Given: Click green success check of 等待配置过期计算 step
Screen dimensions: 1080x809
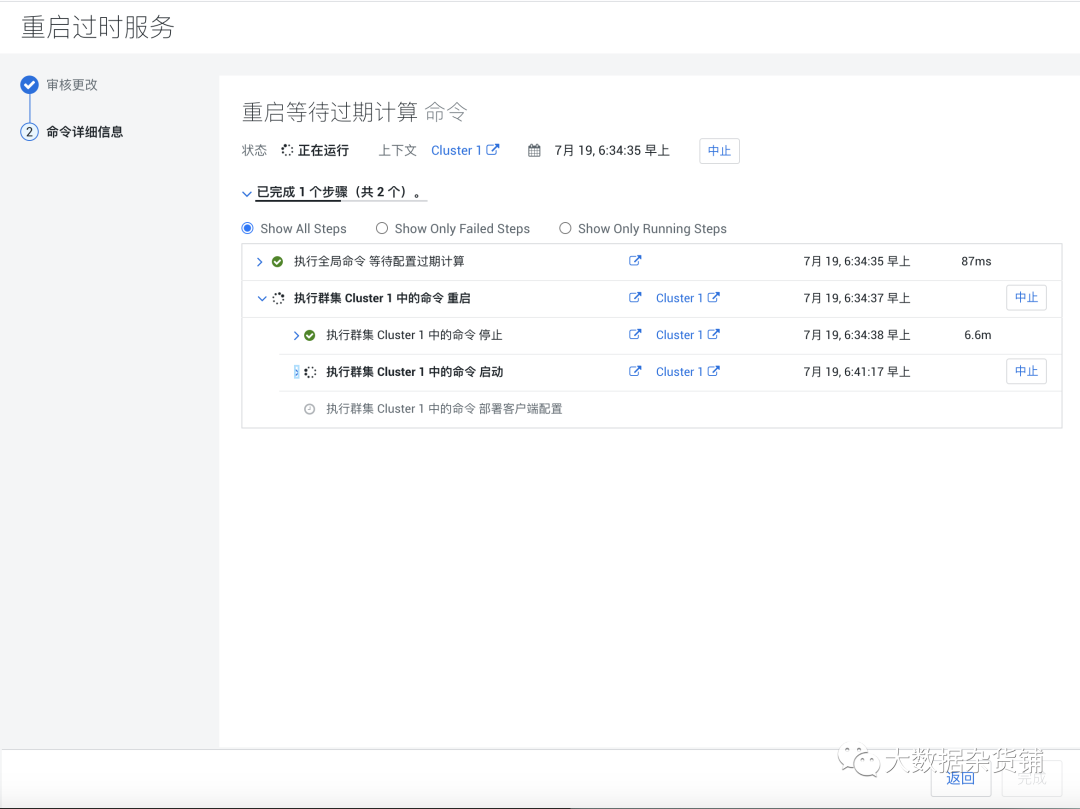Looking at the screenshot, I should click(x=278, y=262).
